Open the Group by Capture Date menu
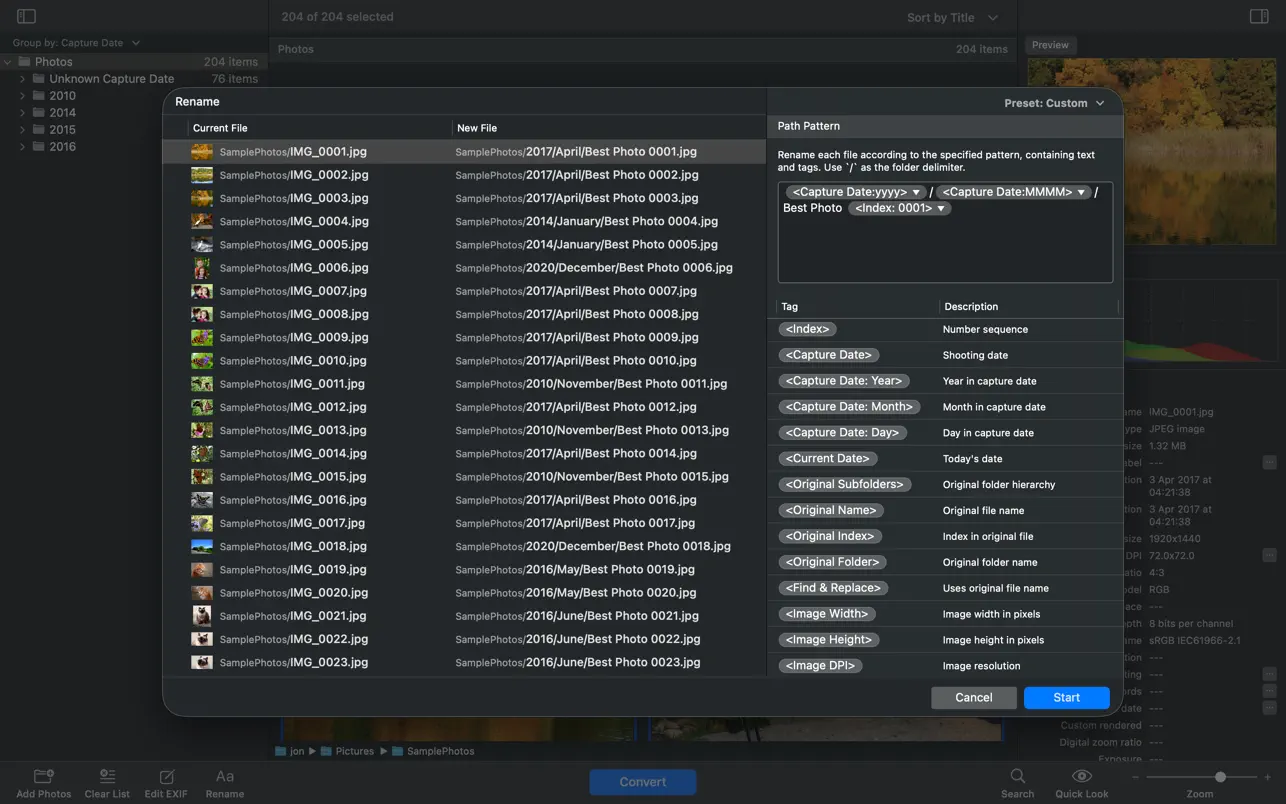 (x=76, y=43)
